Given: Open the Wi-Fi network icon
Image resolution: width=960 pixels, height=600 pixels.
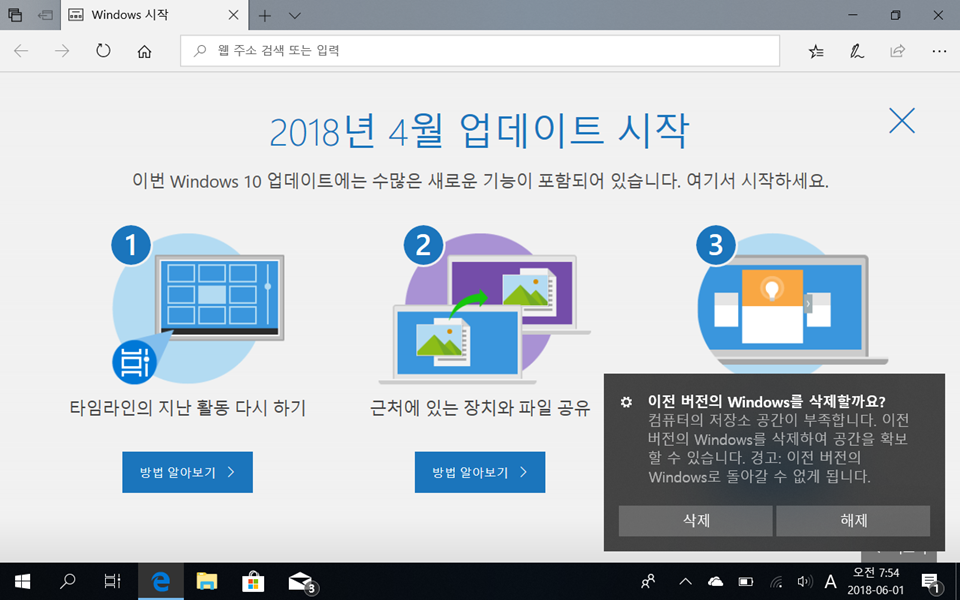Looking at the screenshot, I should coord(776,581).
